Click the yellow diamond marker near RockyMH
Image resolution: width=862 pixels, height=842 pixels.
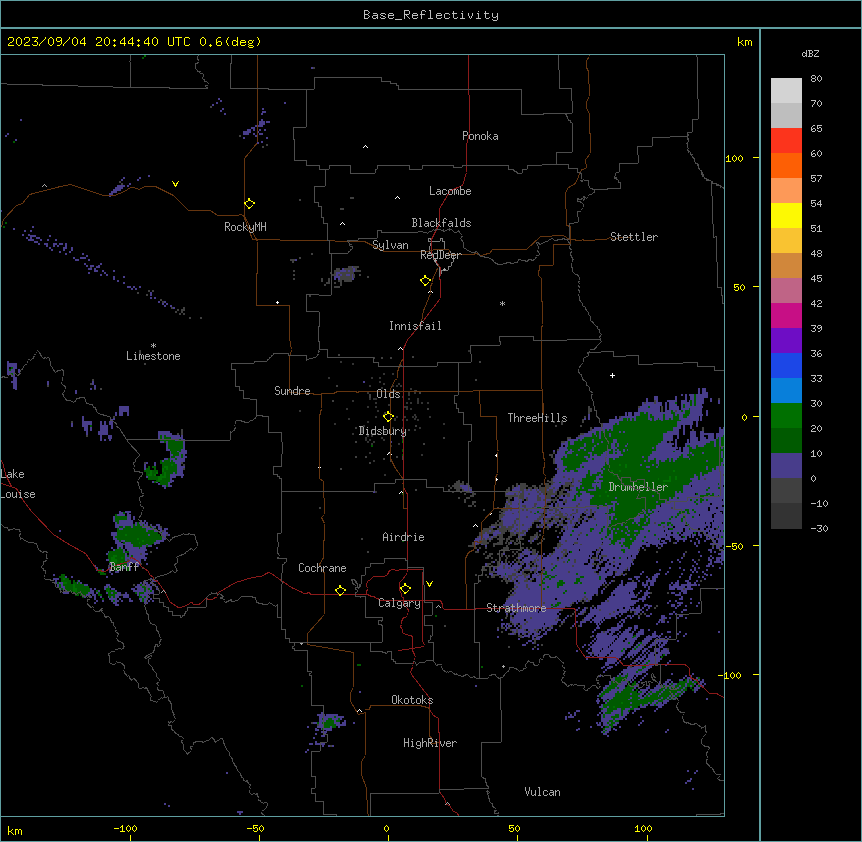click(x=250, y=204)
